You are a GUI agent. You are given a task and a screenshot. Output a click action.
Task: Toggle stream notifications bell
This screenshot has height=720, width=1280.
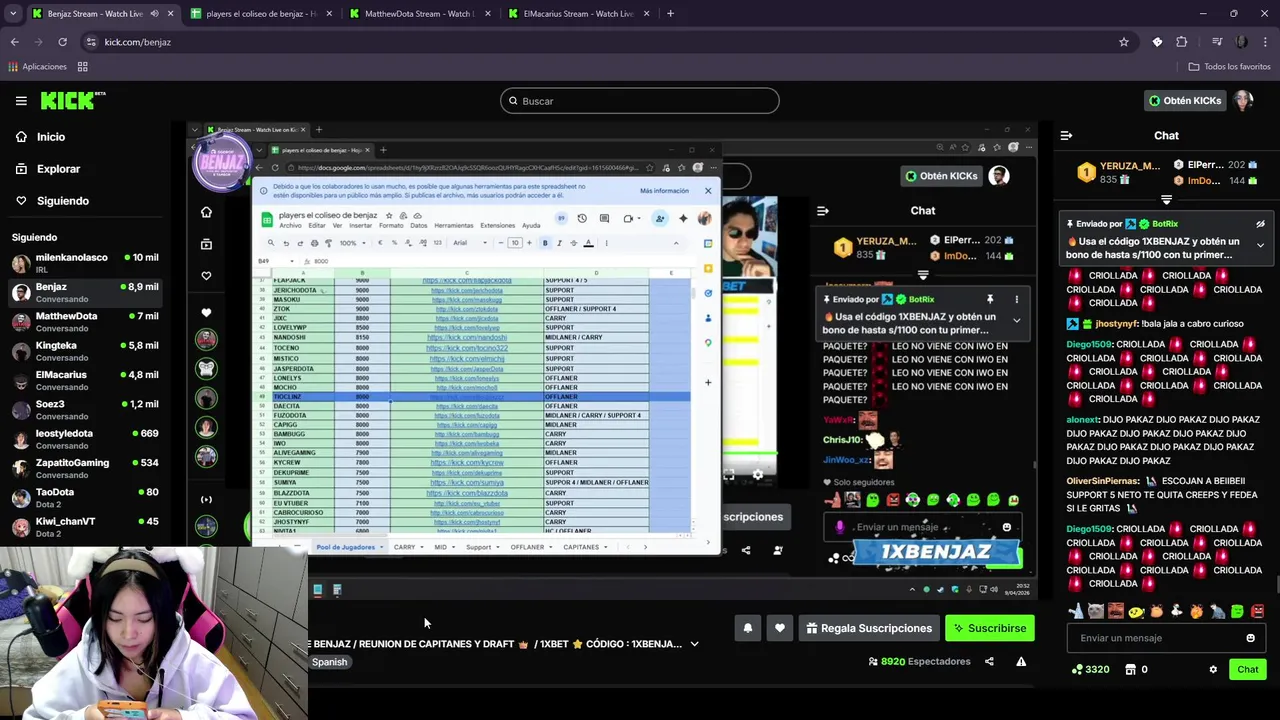coord(748,628)
